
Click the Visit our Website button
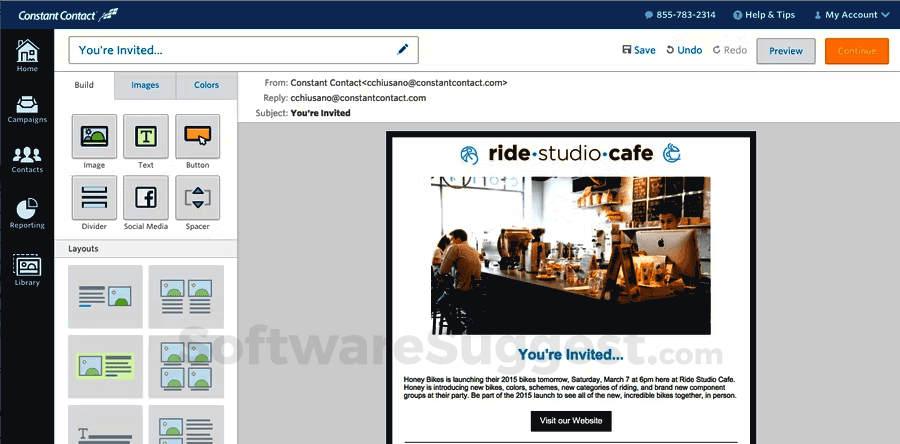[571, 421]
